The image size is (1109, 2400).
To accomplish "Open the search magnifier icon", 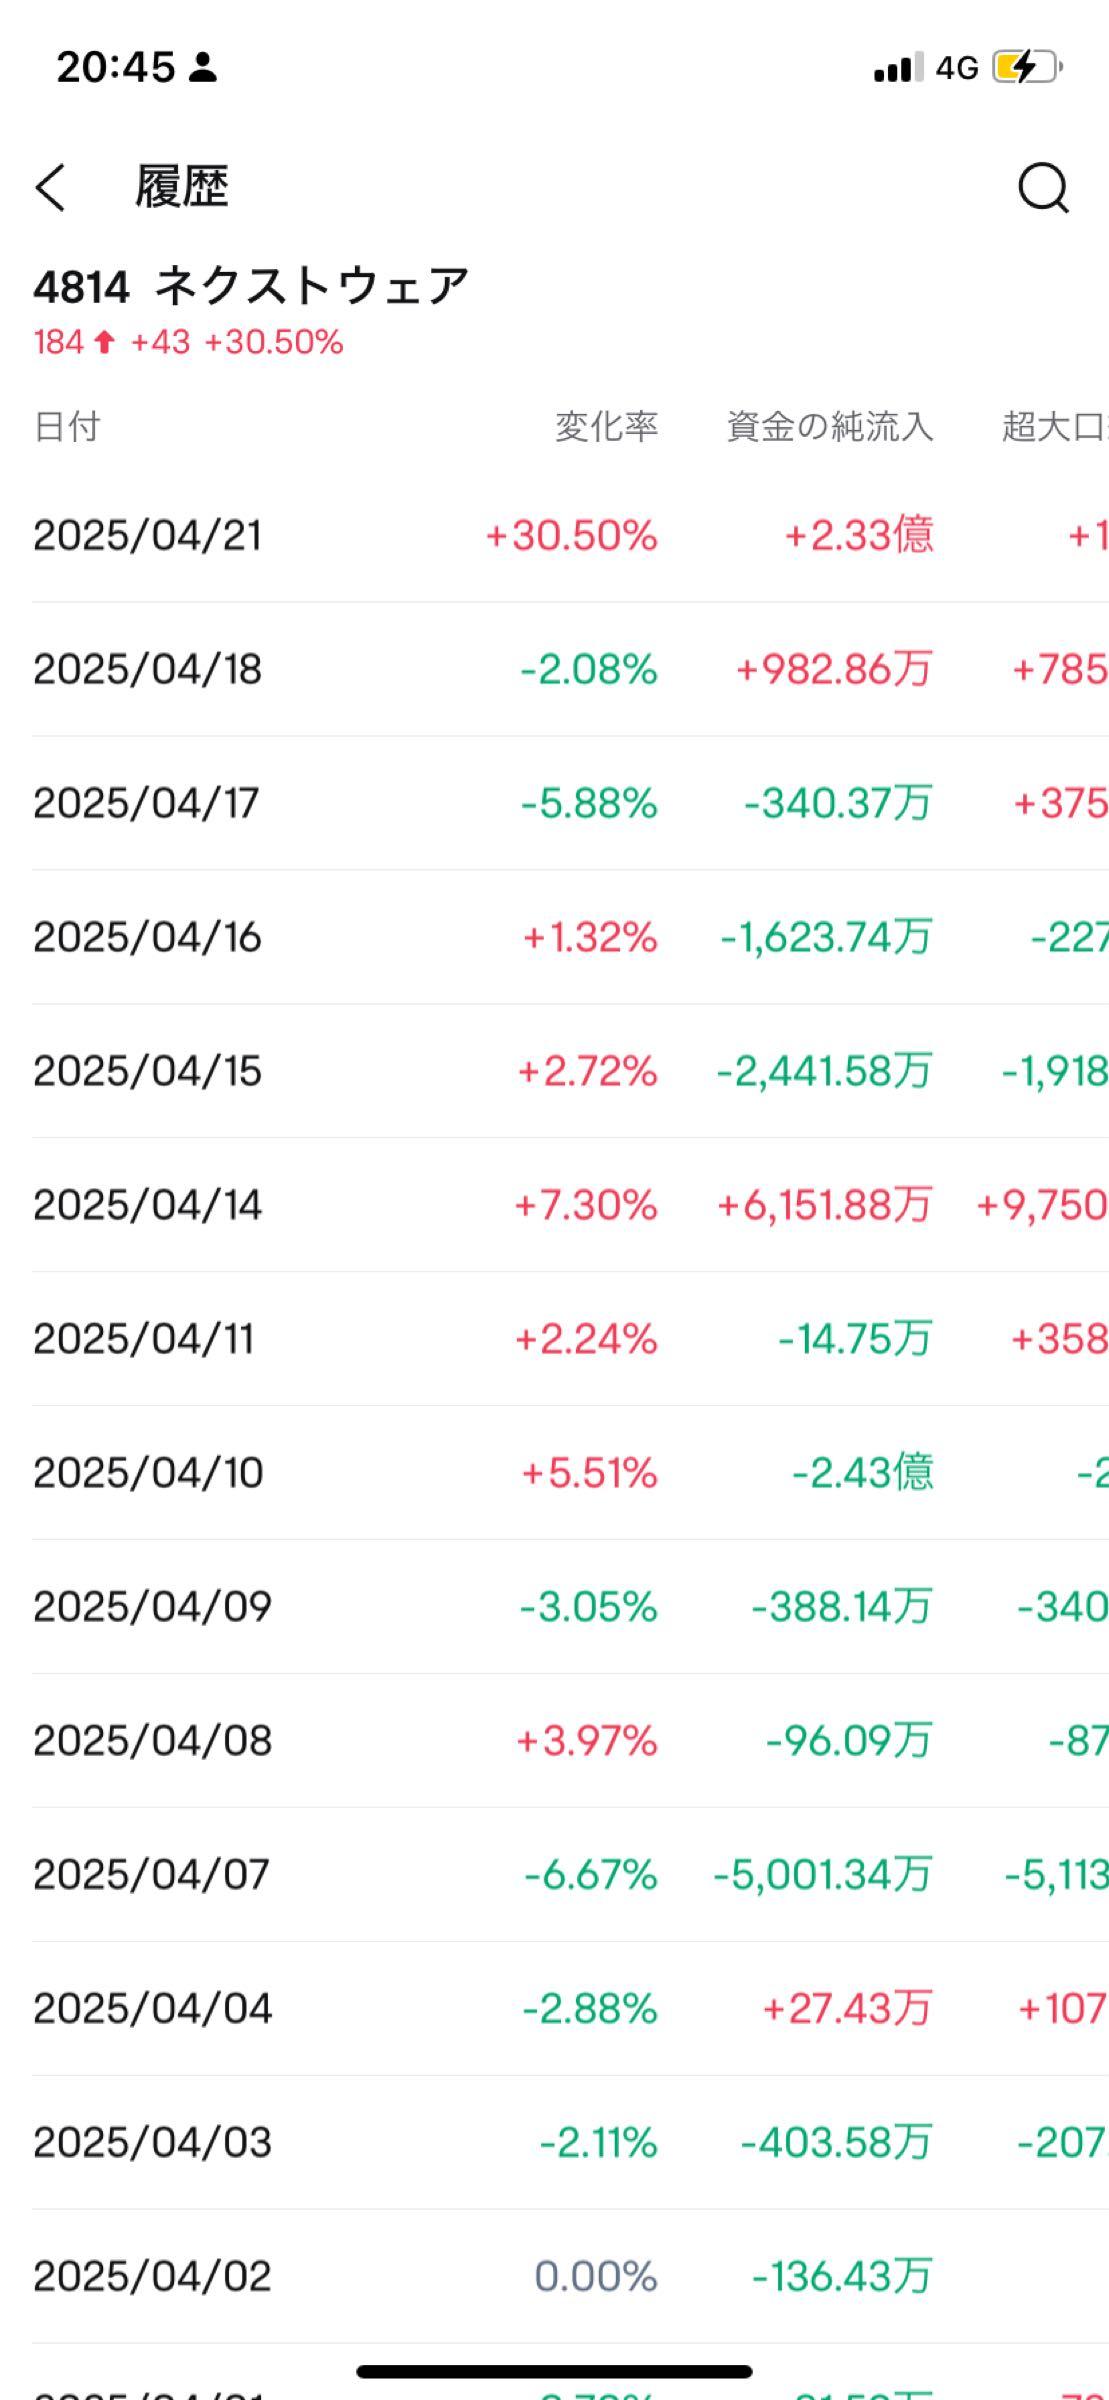I will [1043, 188].
